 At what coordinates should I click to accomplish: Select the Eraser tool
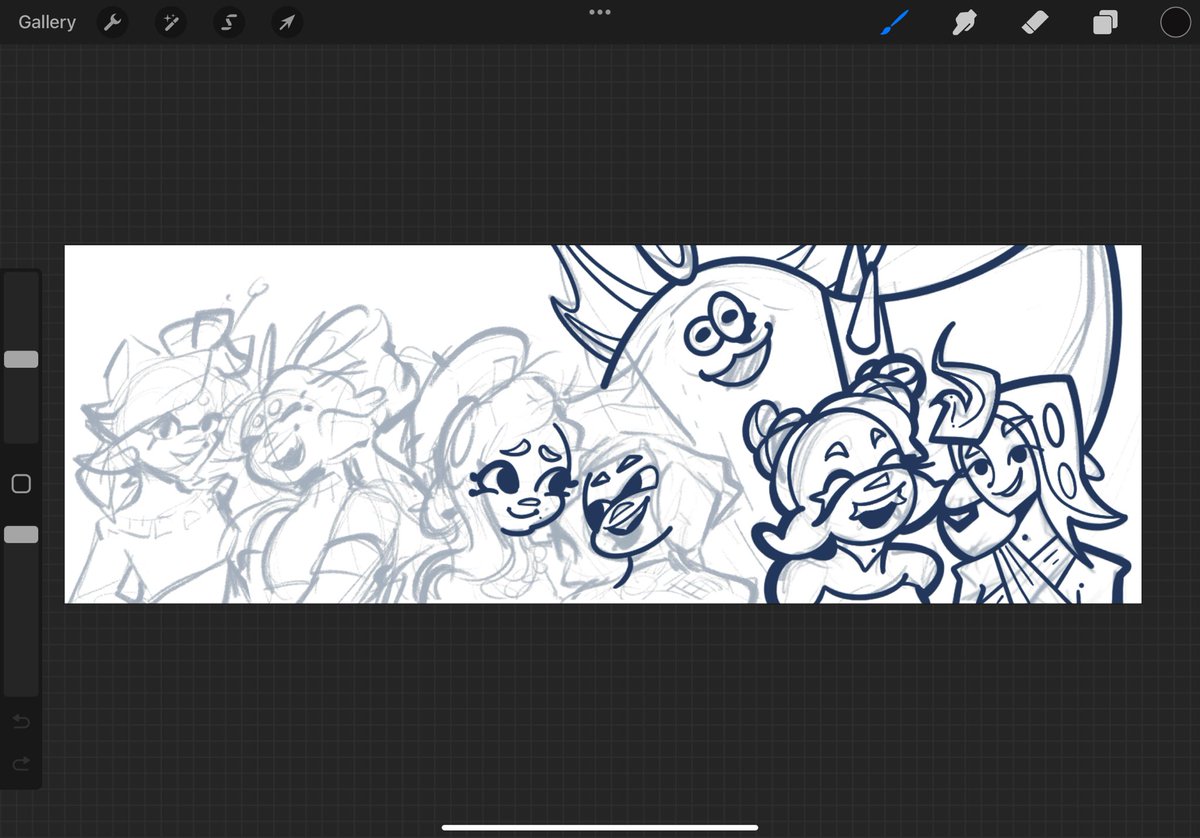click(x=1035, y=22)
